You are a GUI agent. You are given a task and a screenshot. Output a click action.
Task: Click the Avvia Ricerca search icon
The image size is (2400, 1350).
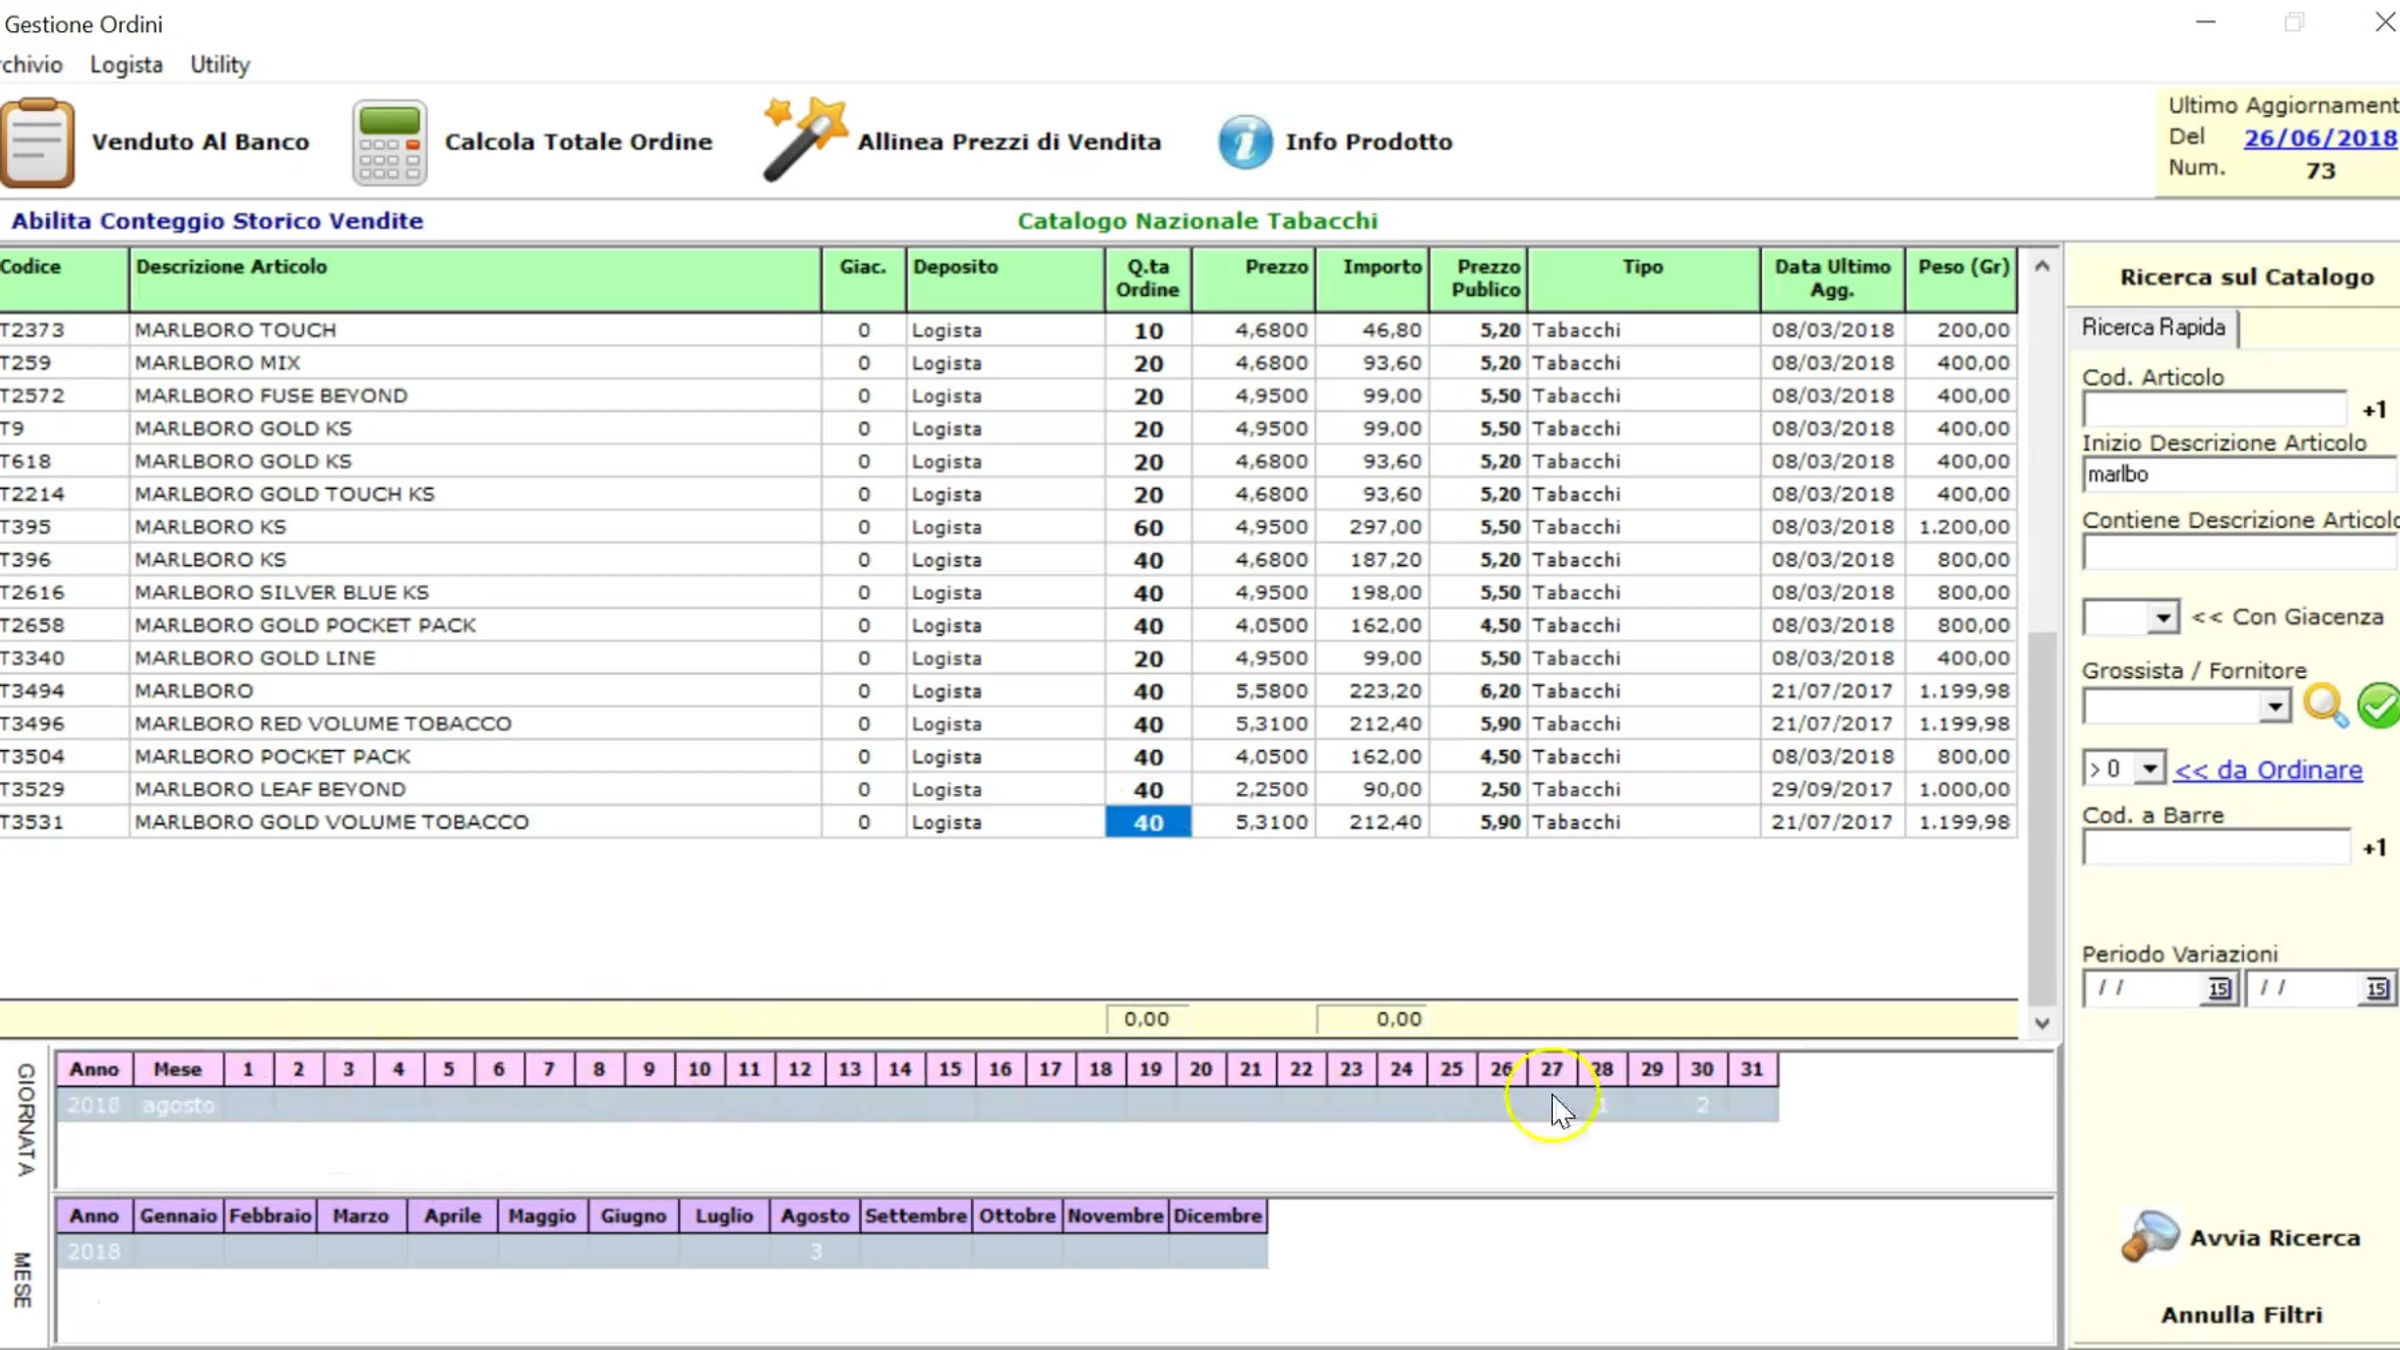2149,1236
